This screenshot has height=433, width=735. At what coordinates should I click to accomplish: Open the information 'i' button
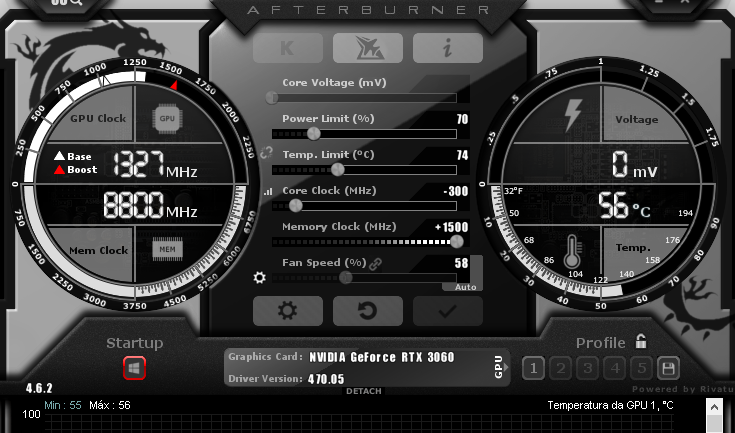pos(448,48)
